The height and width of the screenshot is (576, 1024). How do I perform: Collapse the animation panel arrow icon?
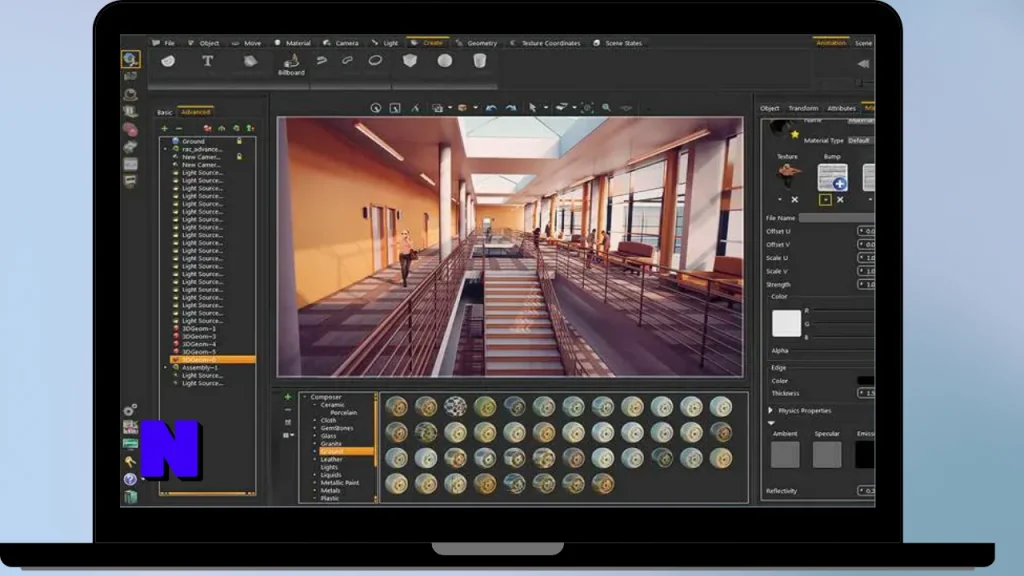pyautogui.click(x=863, y=63)
